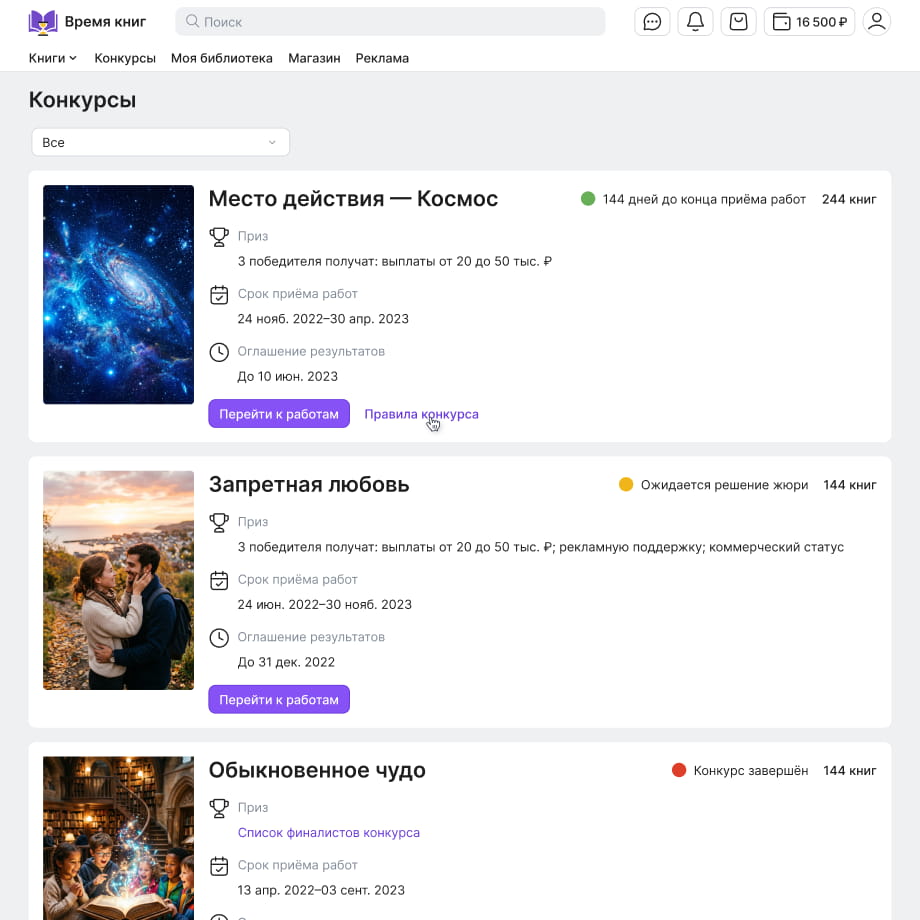
Task: Click the Время книг logo
Action: (87, 22)
